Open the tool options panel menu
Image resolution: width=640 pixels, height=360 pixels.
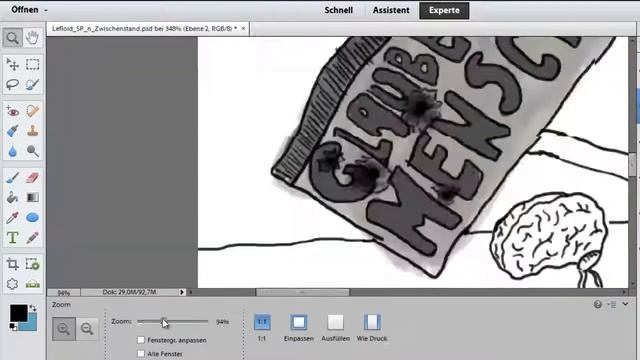pos(611,304)
